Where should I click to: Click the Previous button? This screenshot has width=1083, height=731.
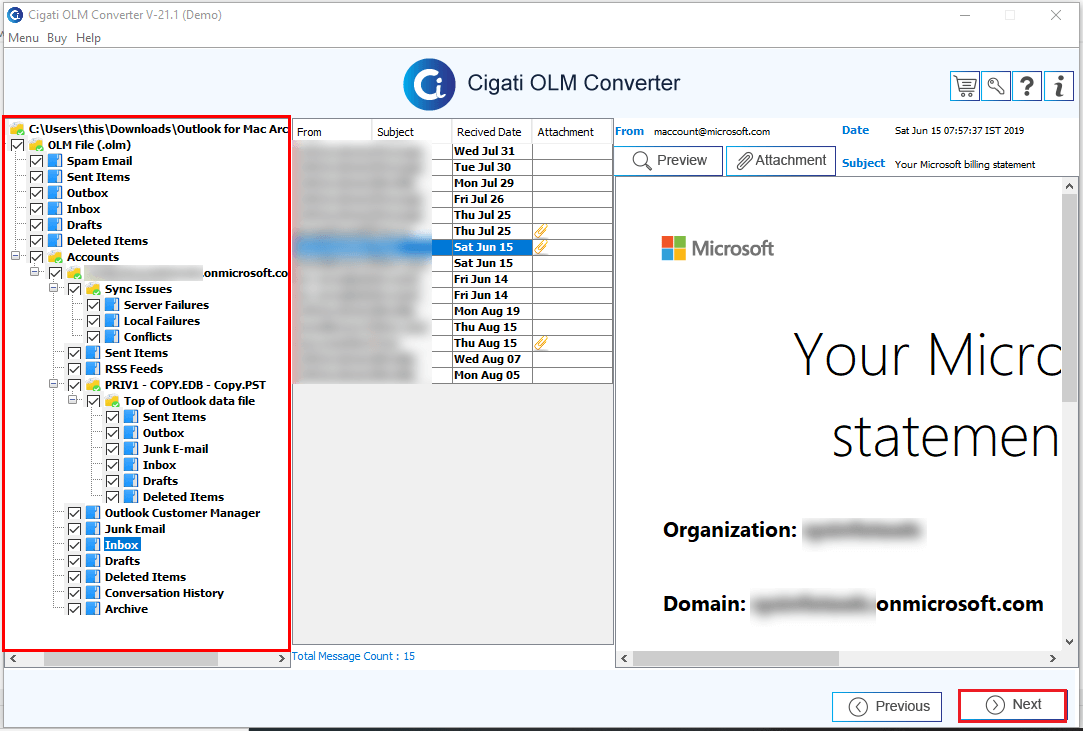point(887,706)
